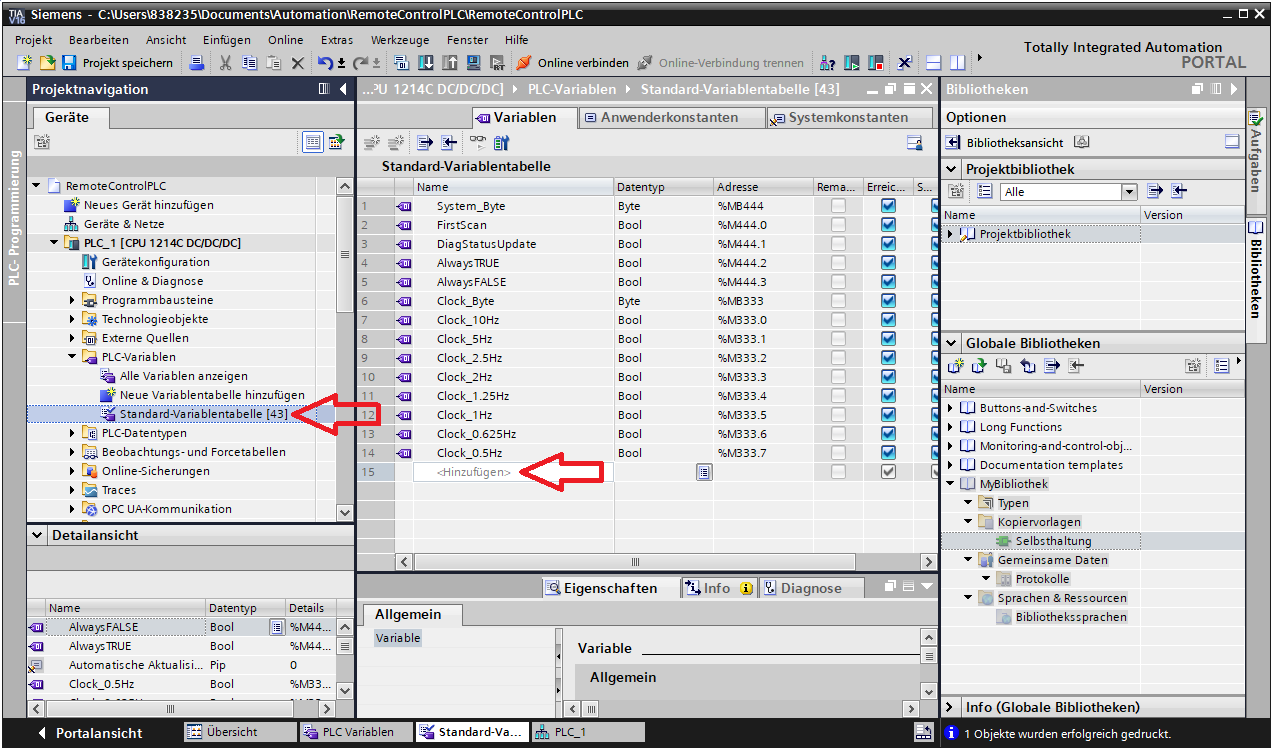Expand the Programmbausteine folder
1273x750 pixels.
click(x=73, y=300)
